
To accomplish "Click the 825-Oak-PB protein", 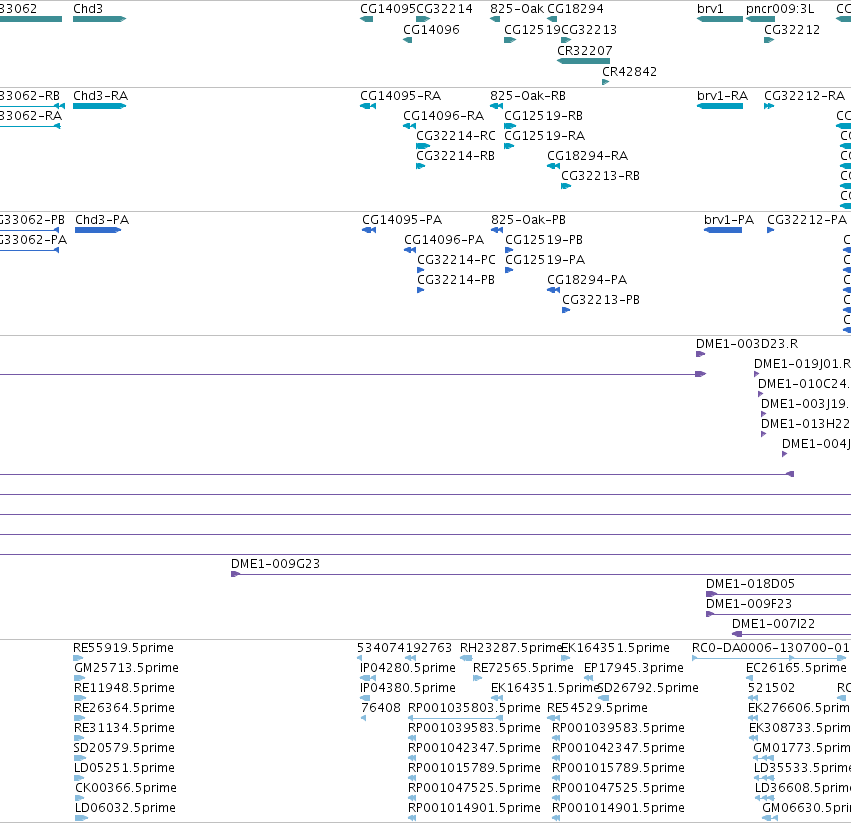I will coord(497,230).
